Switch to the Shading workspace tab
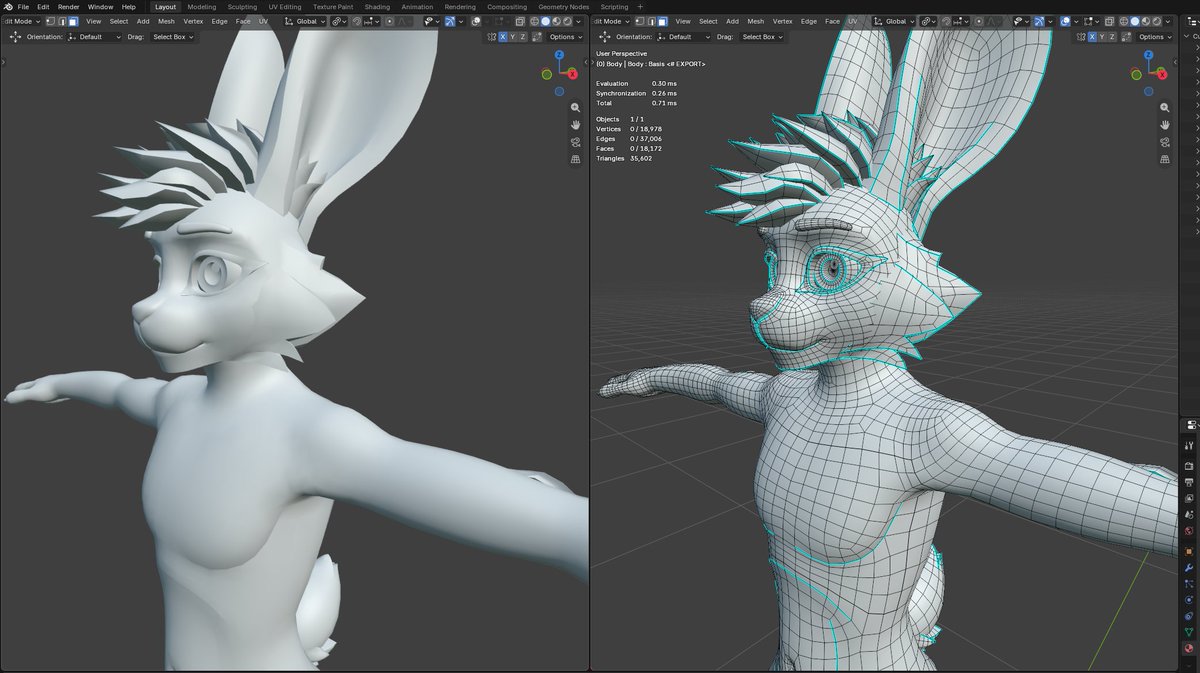 pyautogui.click(x=377, y=6)
